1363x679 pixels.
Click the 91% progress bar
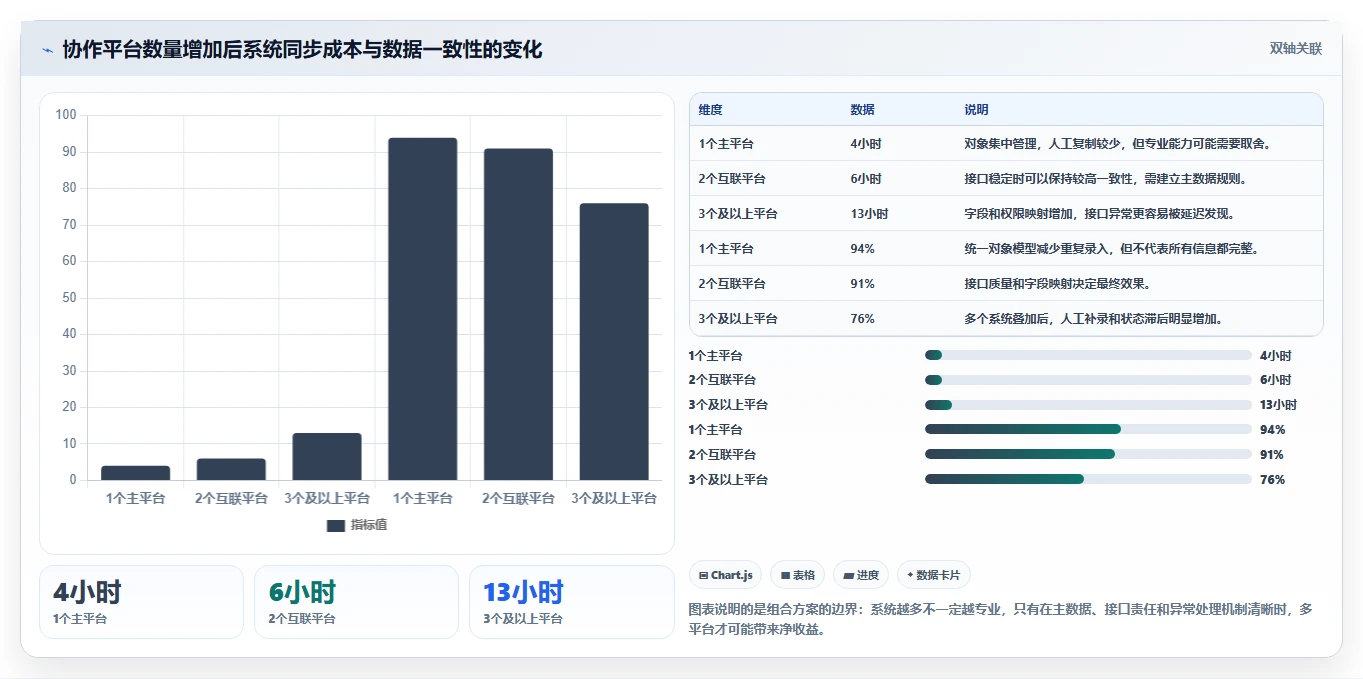pyautogui.click(x=1088, y=455)
